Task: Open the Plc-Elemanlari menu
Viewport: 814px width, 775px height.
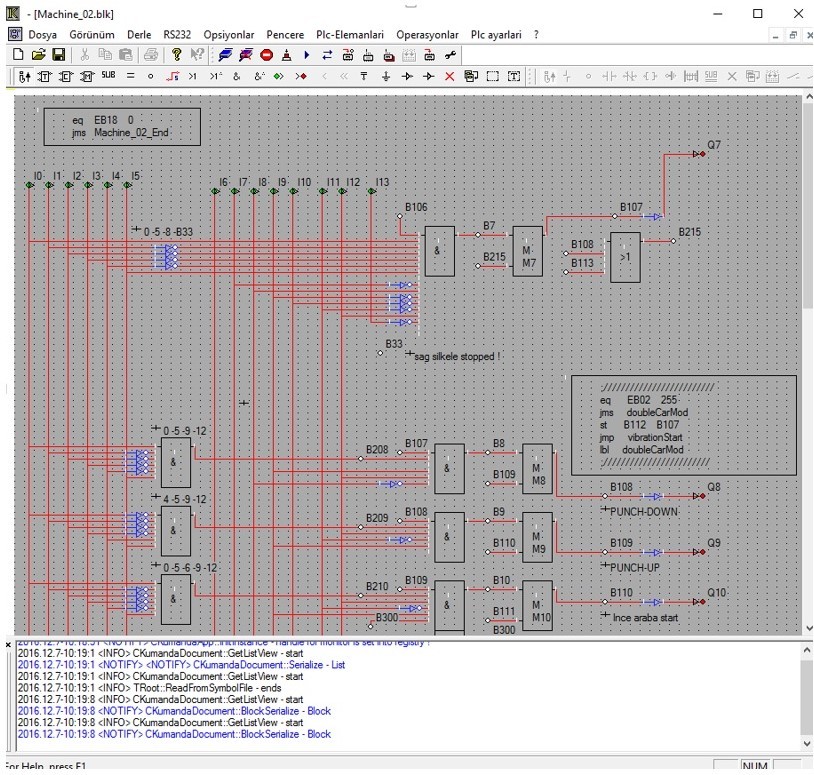Action: (x=350, y=35)
